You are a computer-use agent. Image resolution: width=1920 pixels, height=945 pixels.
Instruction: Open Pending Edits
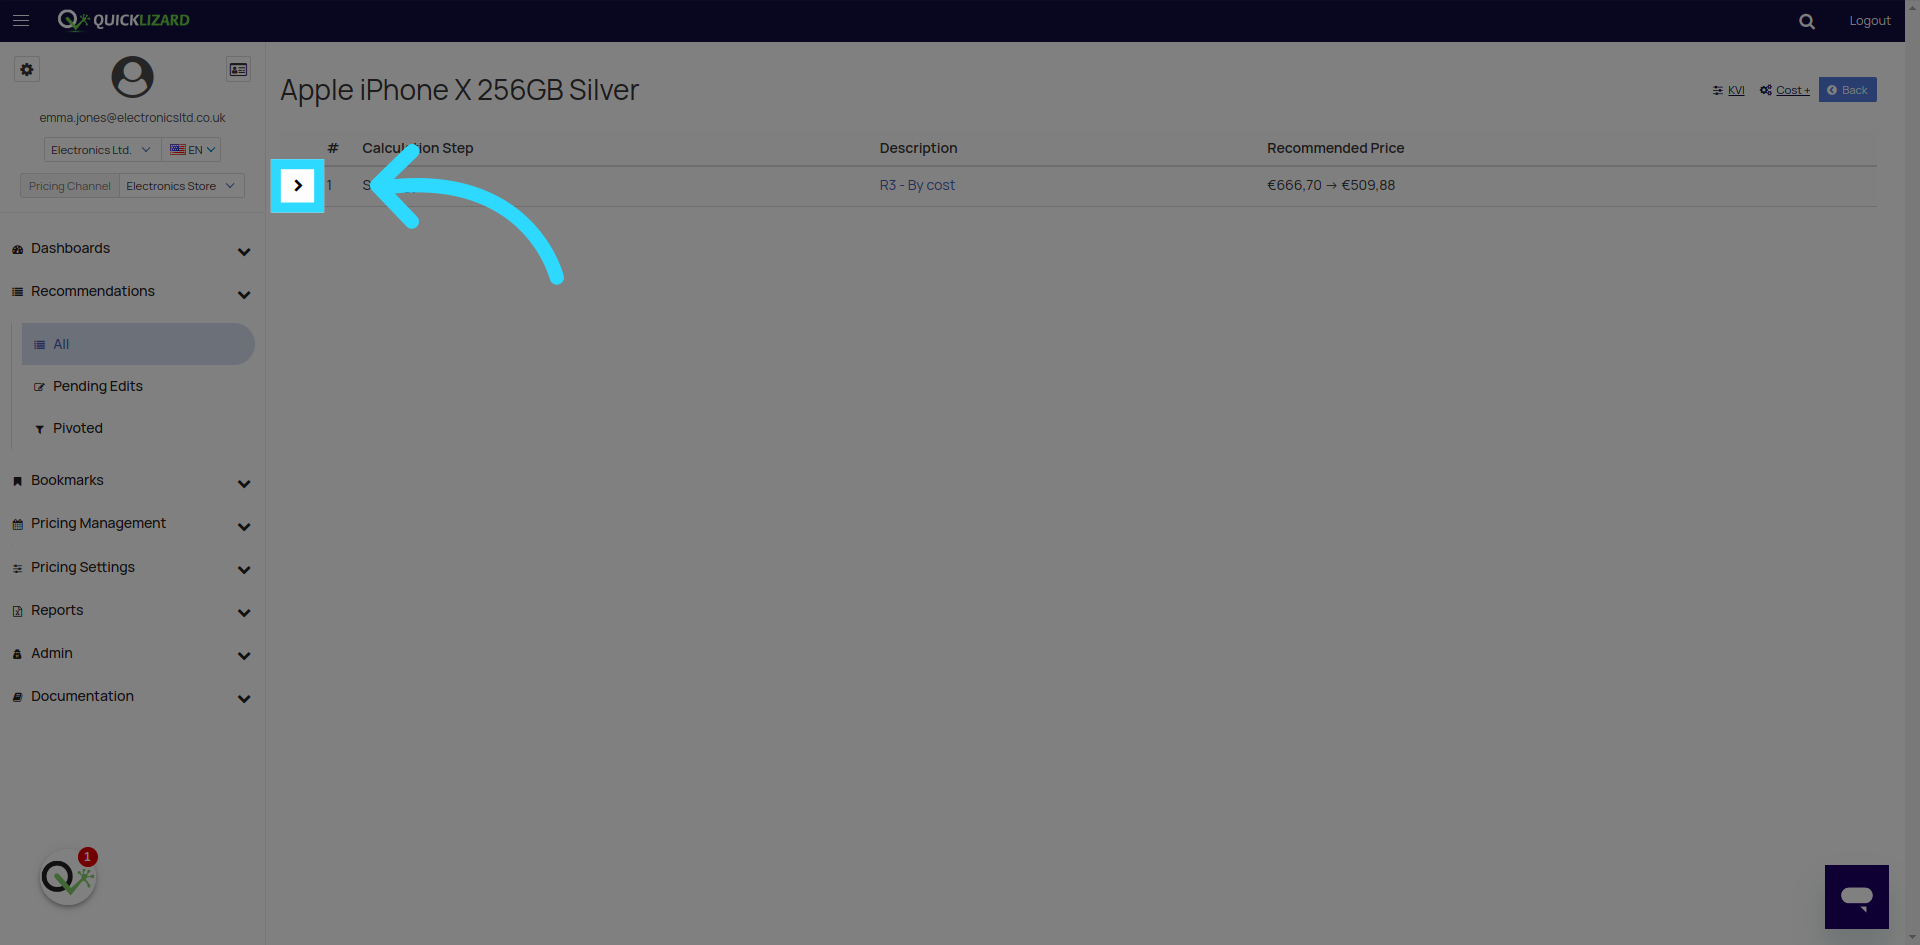(x=97, y=386)
